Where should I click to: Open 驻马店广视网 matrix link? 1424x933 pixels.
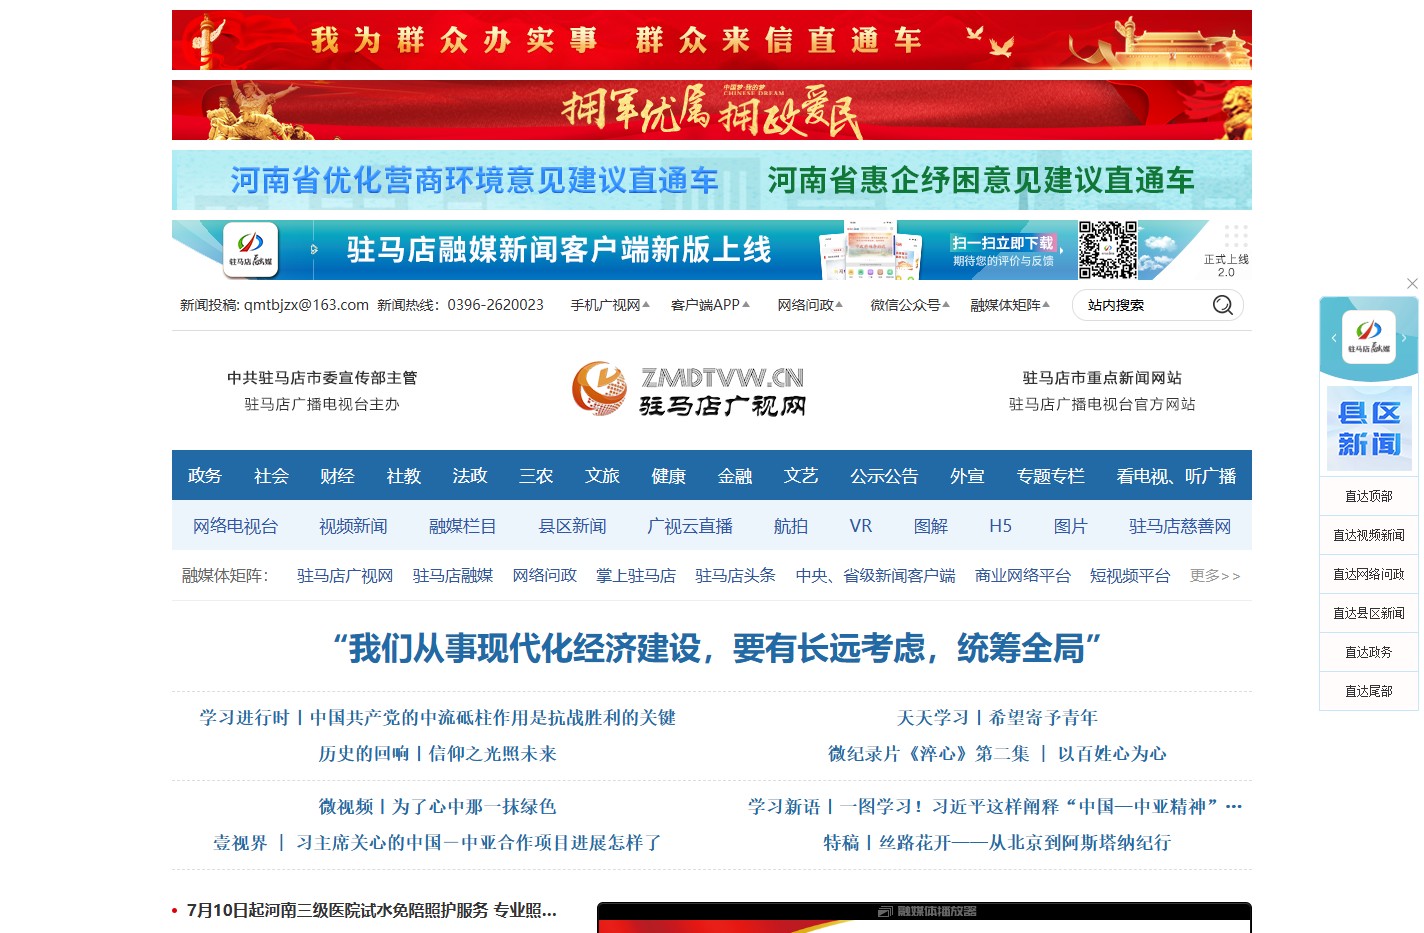click(x=345, y=576)
